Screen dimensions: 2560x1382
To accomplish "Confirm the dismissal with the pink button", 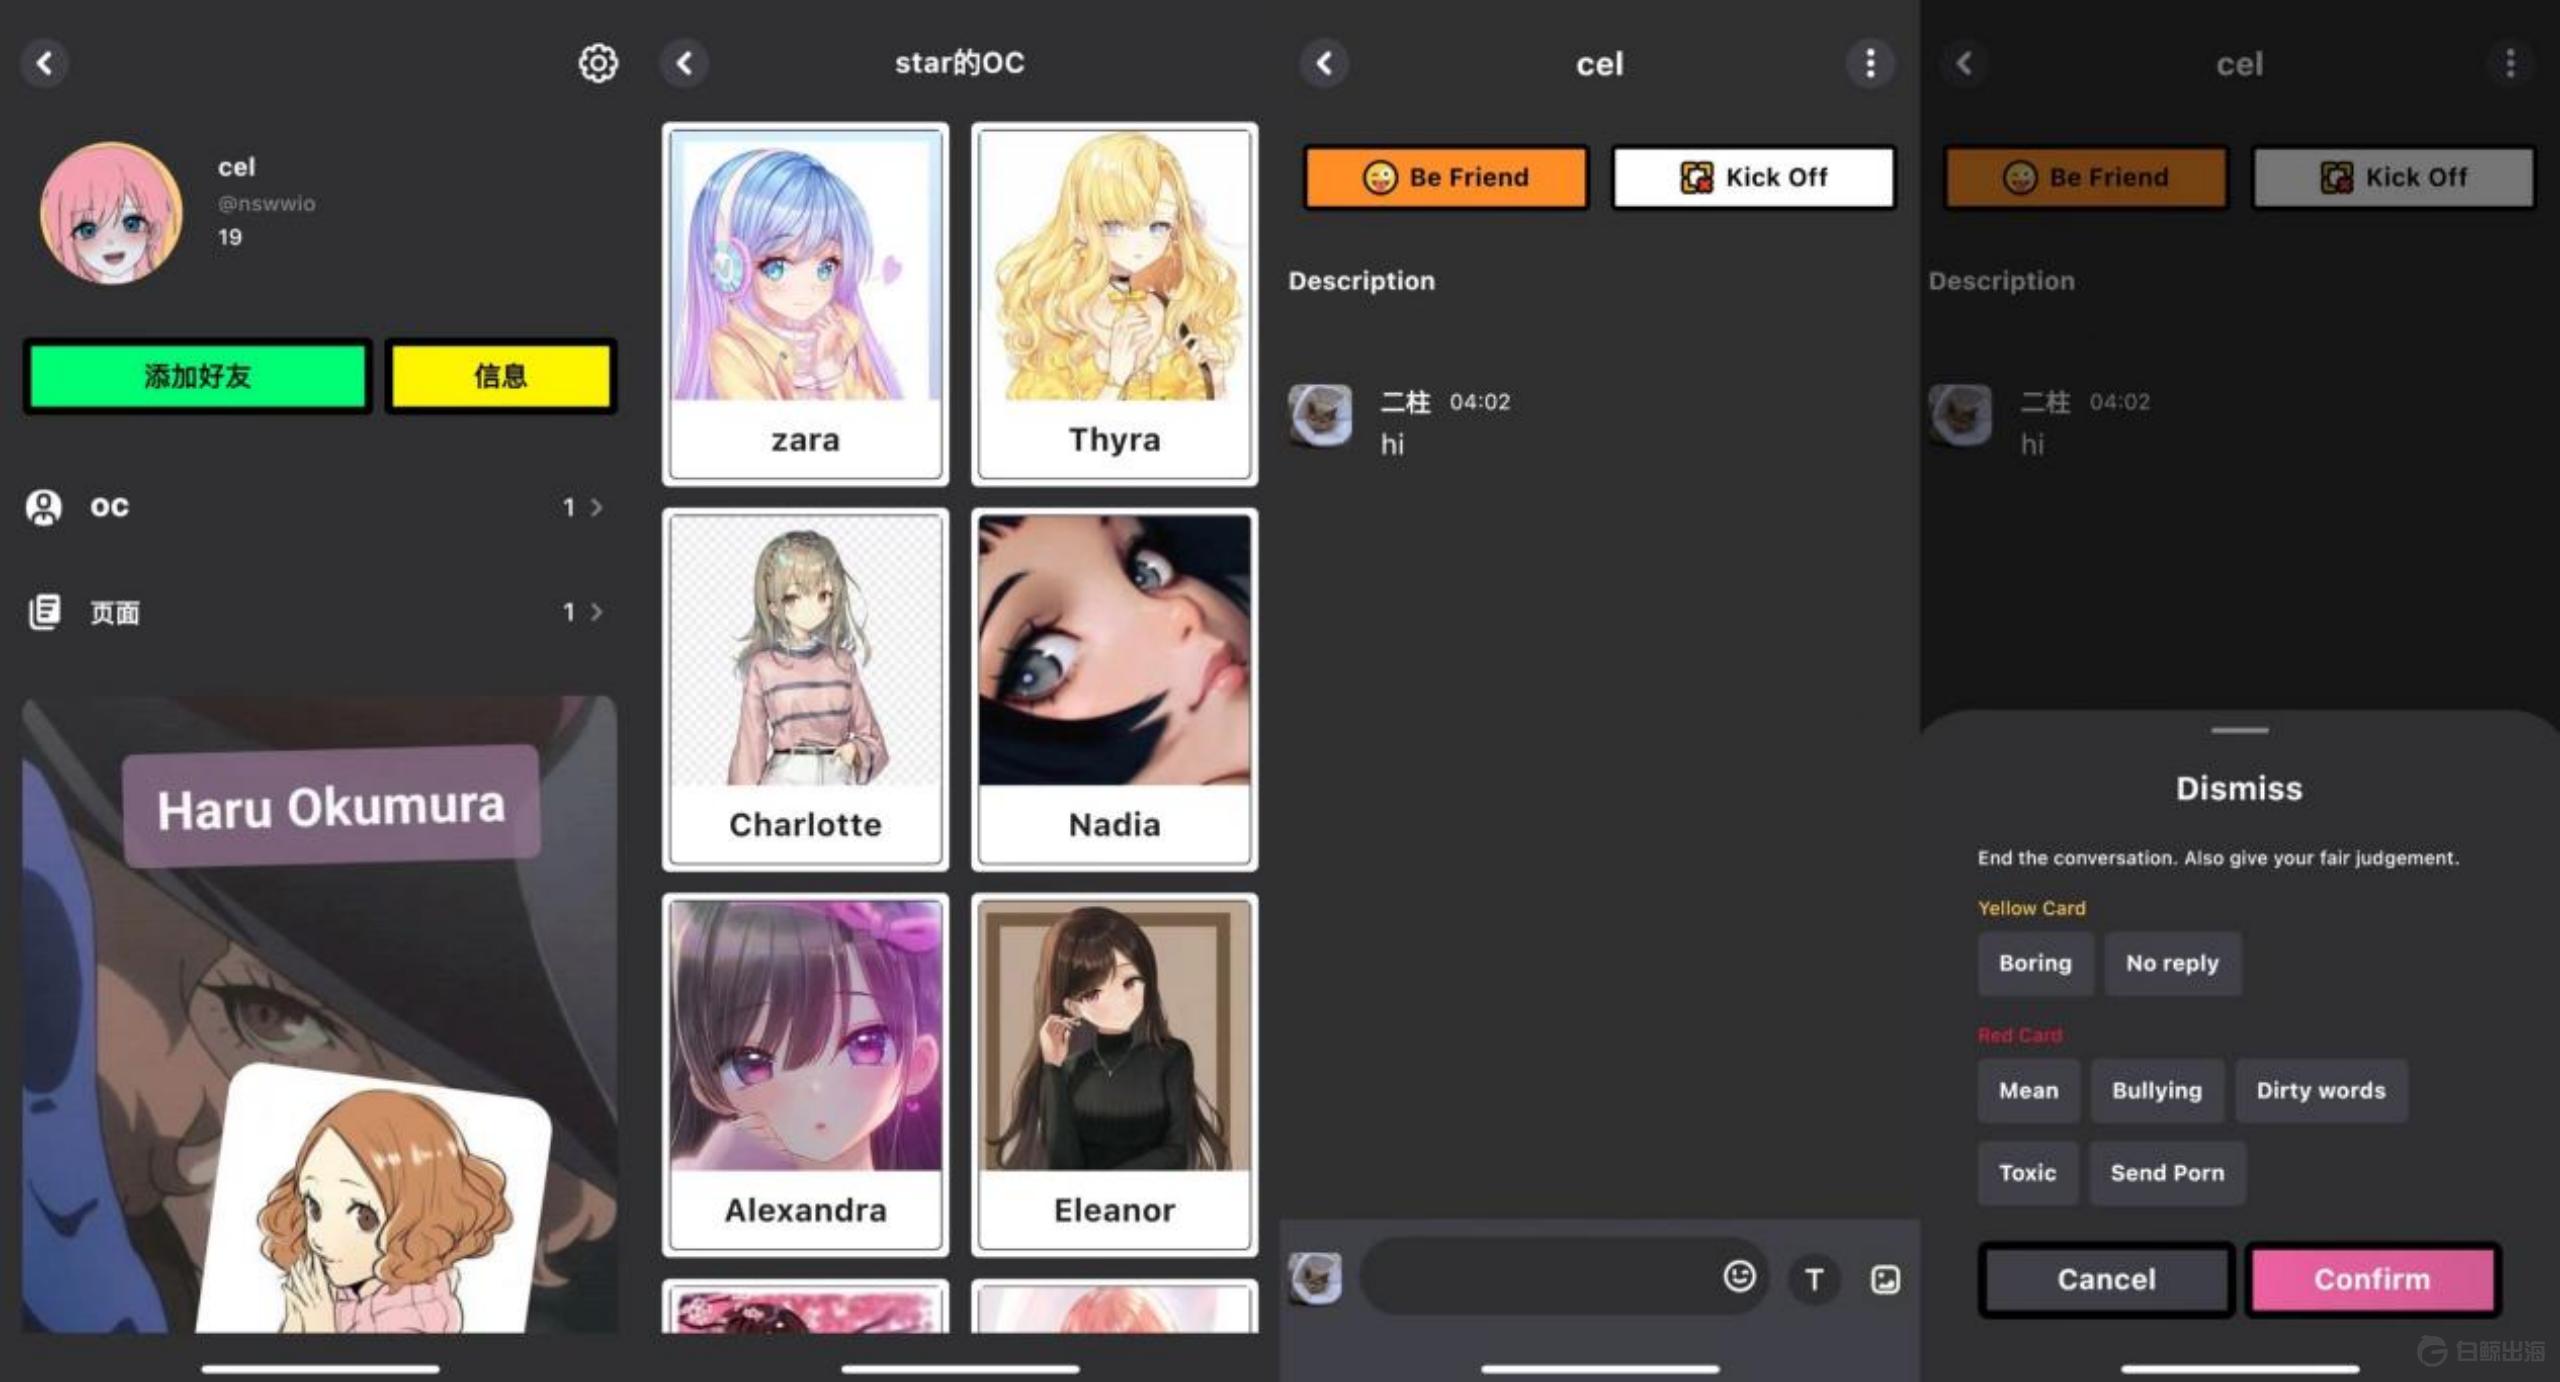I will (x=2371, y=1279).
